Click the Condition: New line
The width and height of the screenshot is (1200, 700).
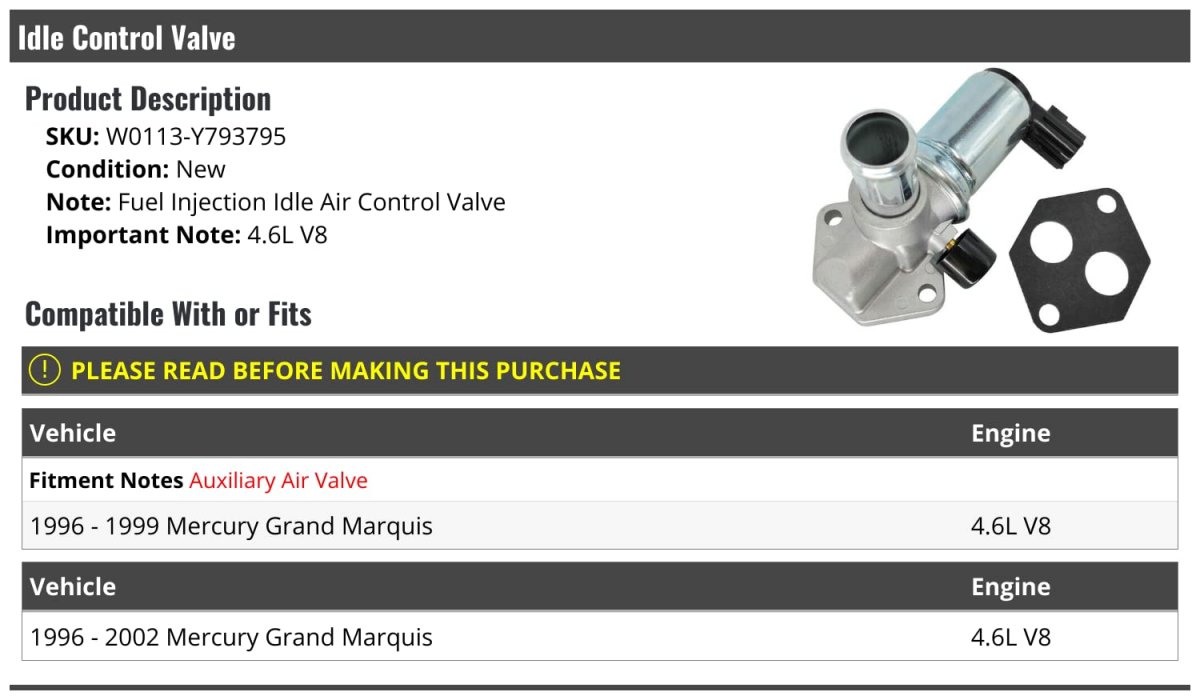click(x=136, y=169)
